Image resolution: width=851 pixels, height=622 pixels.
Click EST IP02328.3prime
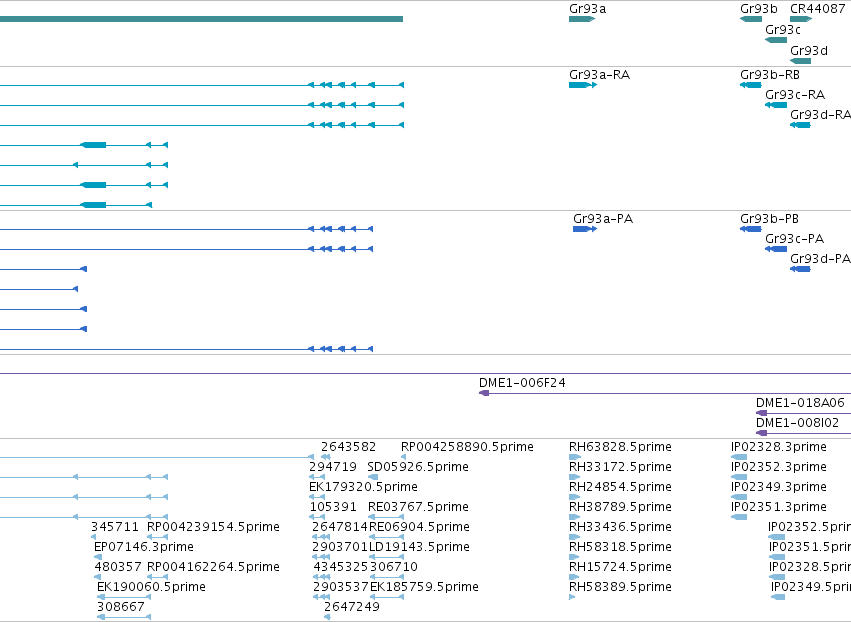point(739,457)
